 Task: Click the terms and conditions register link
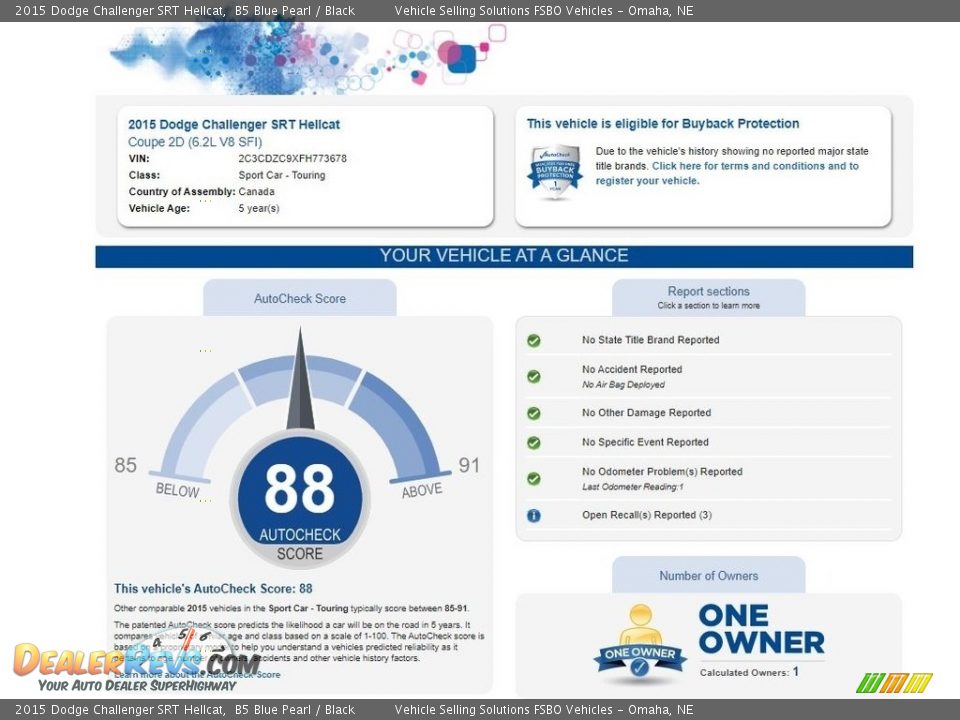pos(727,173)
